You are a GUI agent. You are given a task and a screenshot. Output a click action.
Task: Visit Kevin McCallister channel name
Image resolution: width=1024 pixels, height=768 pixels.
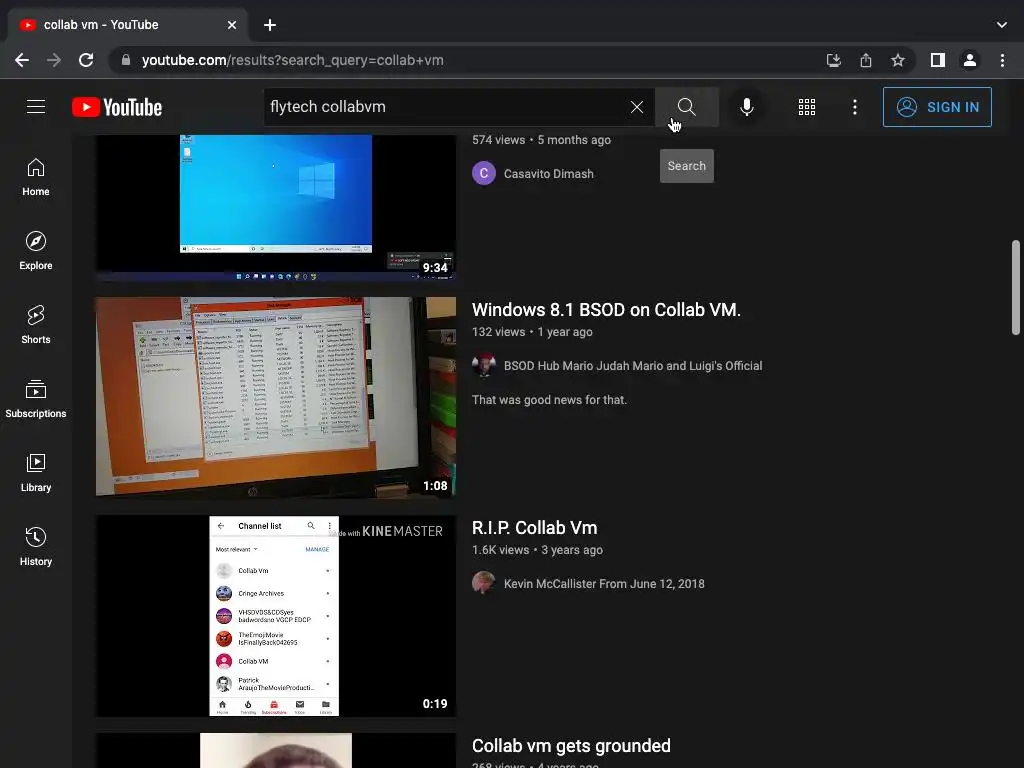point(604,584)
